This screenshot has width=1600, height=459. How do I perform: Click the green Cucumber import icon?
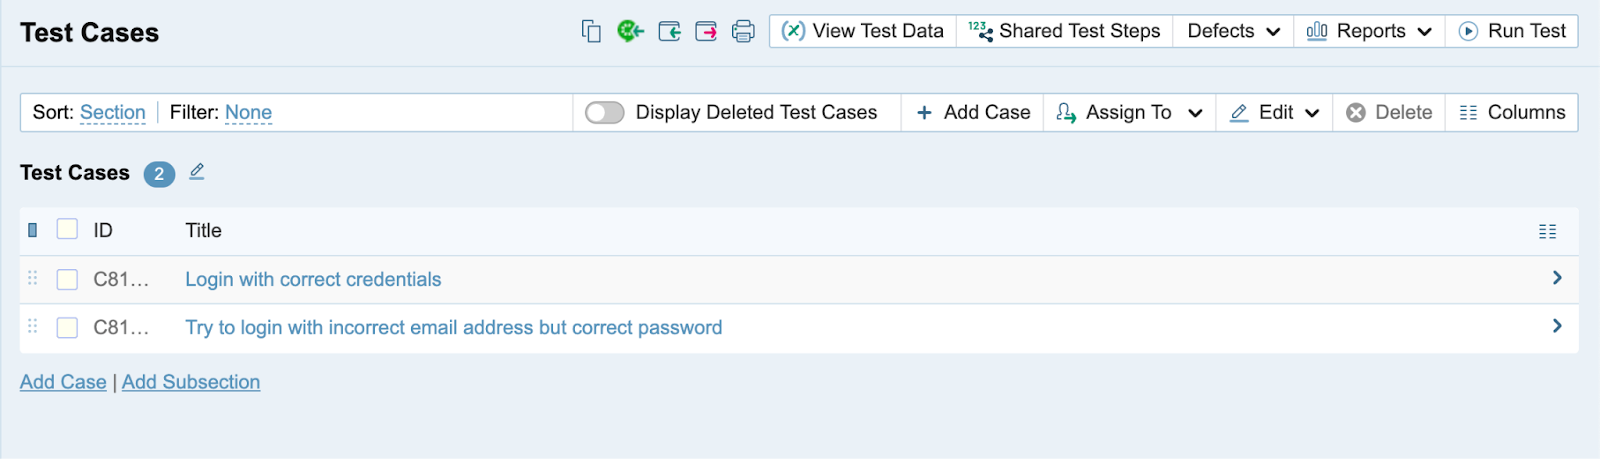click(x=630, y=32)
